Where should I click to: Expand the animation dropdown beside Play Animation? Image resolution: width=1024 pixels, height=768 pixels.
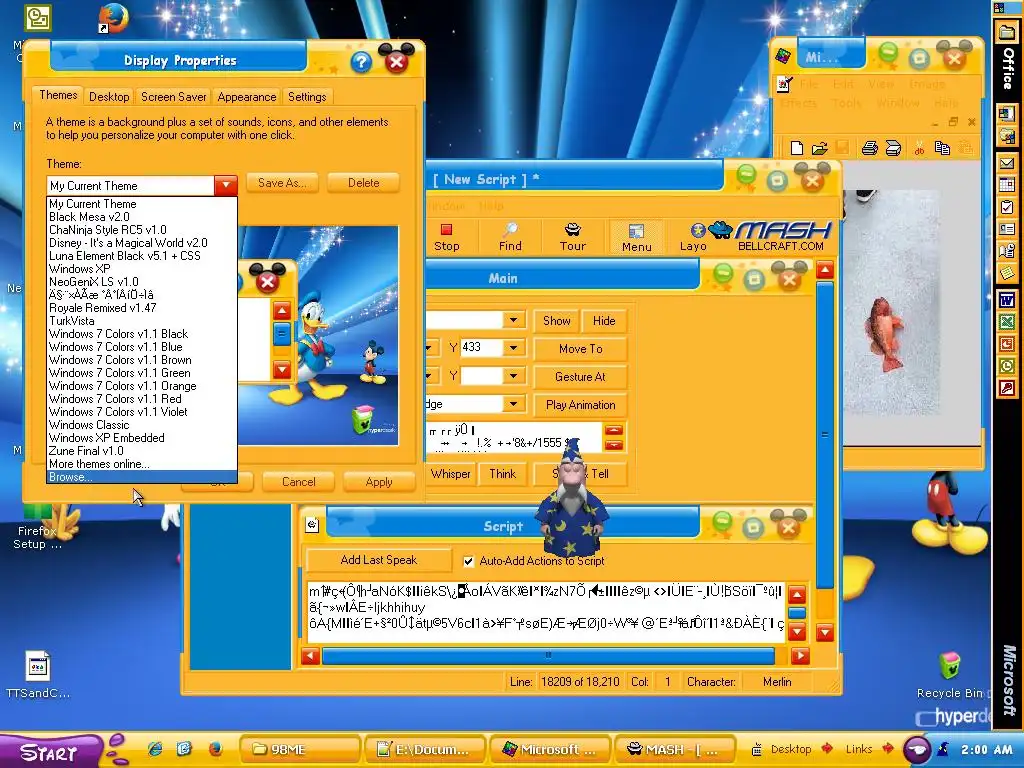click(x=513, y=404)
